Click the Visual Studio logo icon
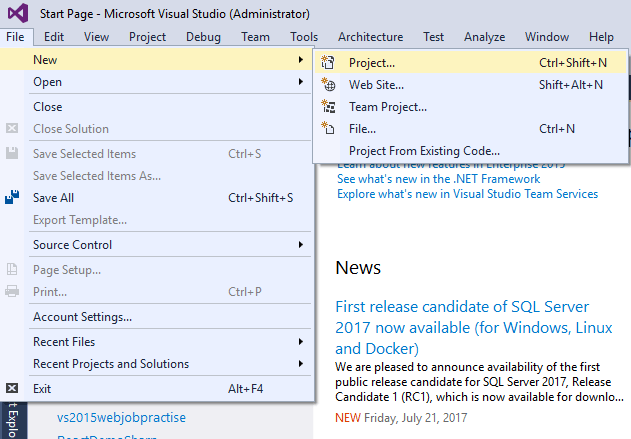Image resolution: width=631 pixels, height=439 pixels. (x=18, y=13)
